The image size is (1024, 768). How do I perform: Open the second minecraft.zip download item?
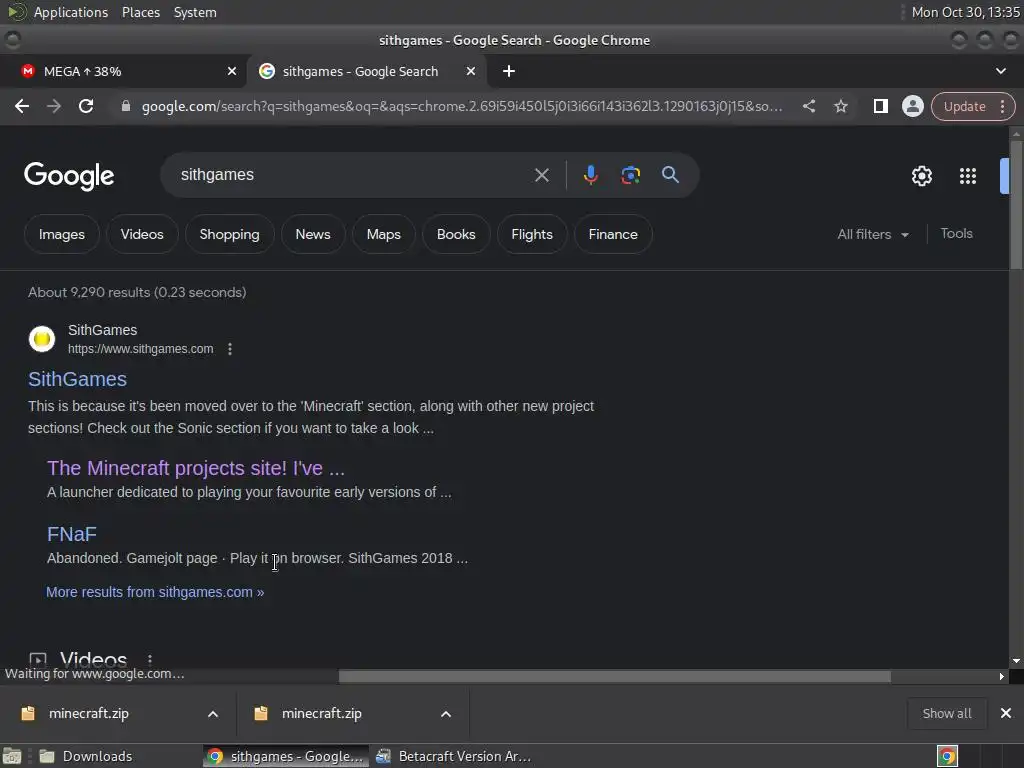[321, 714]
